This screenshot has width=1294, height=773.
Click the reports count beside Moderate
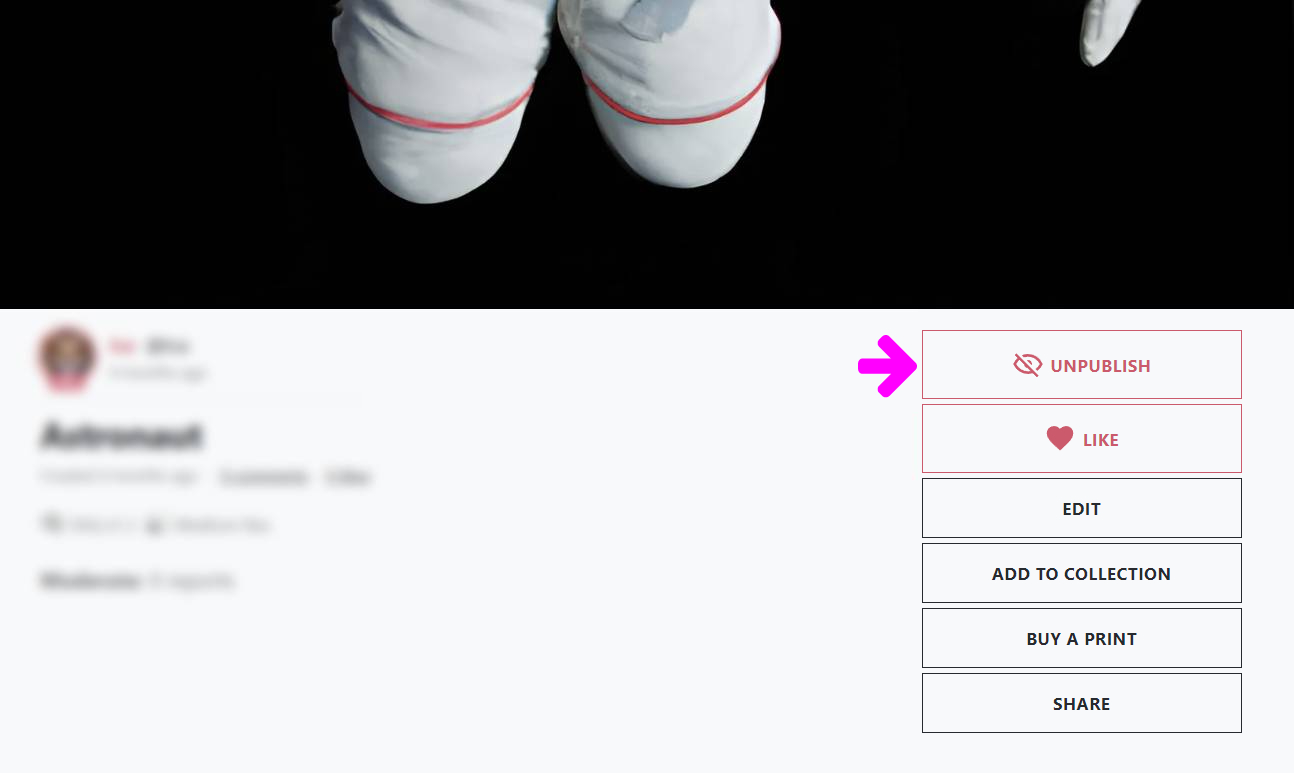tap(192, 580)
